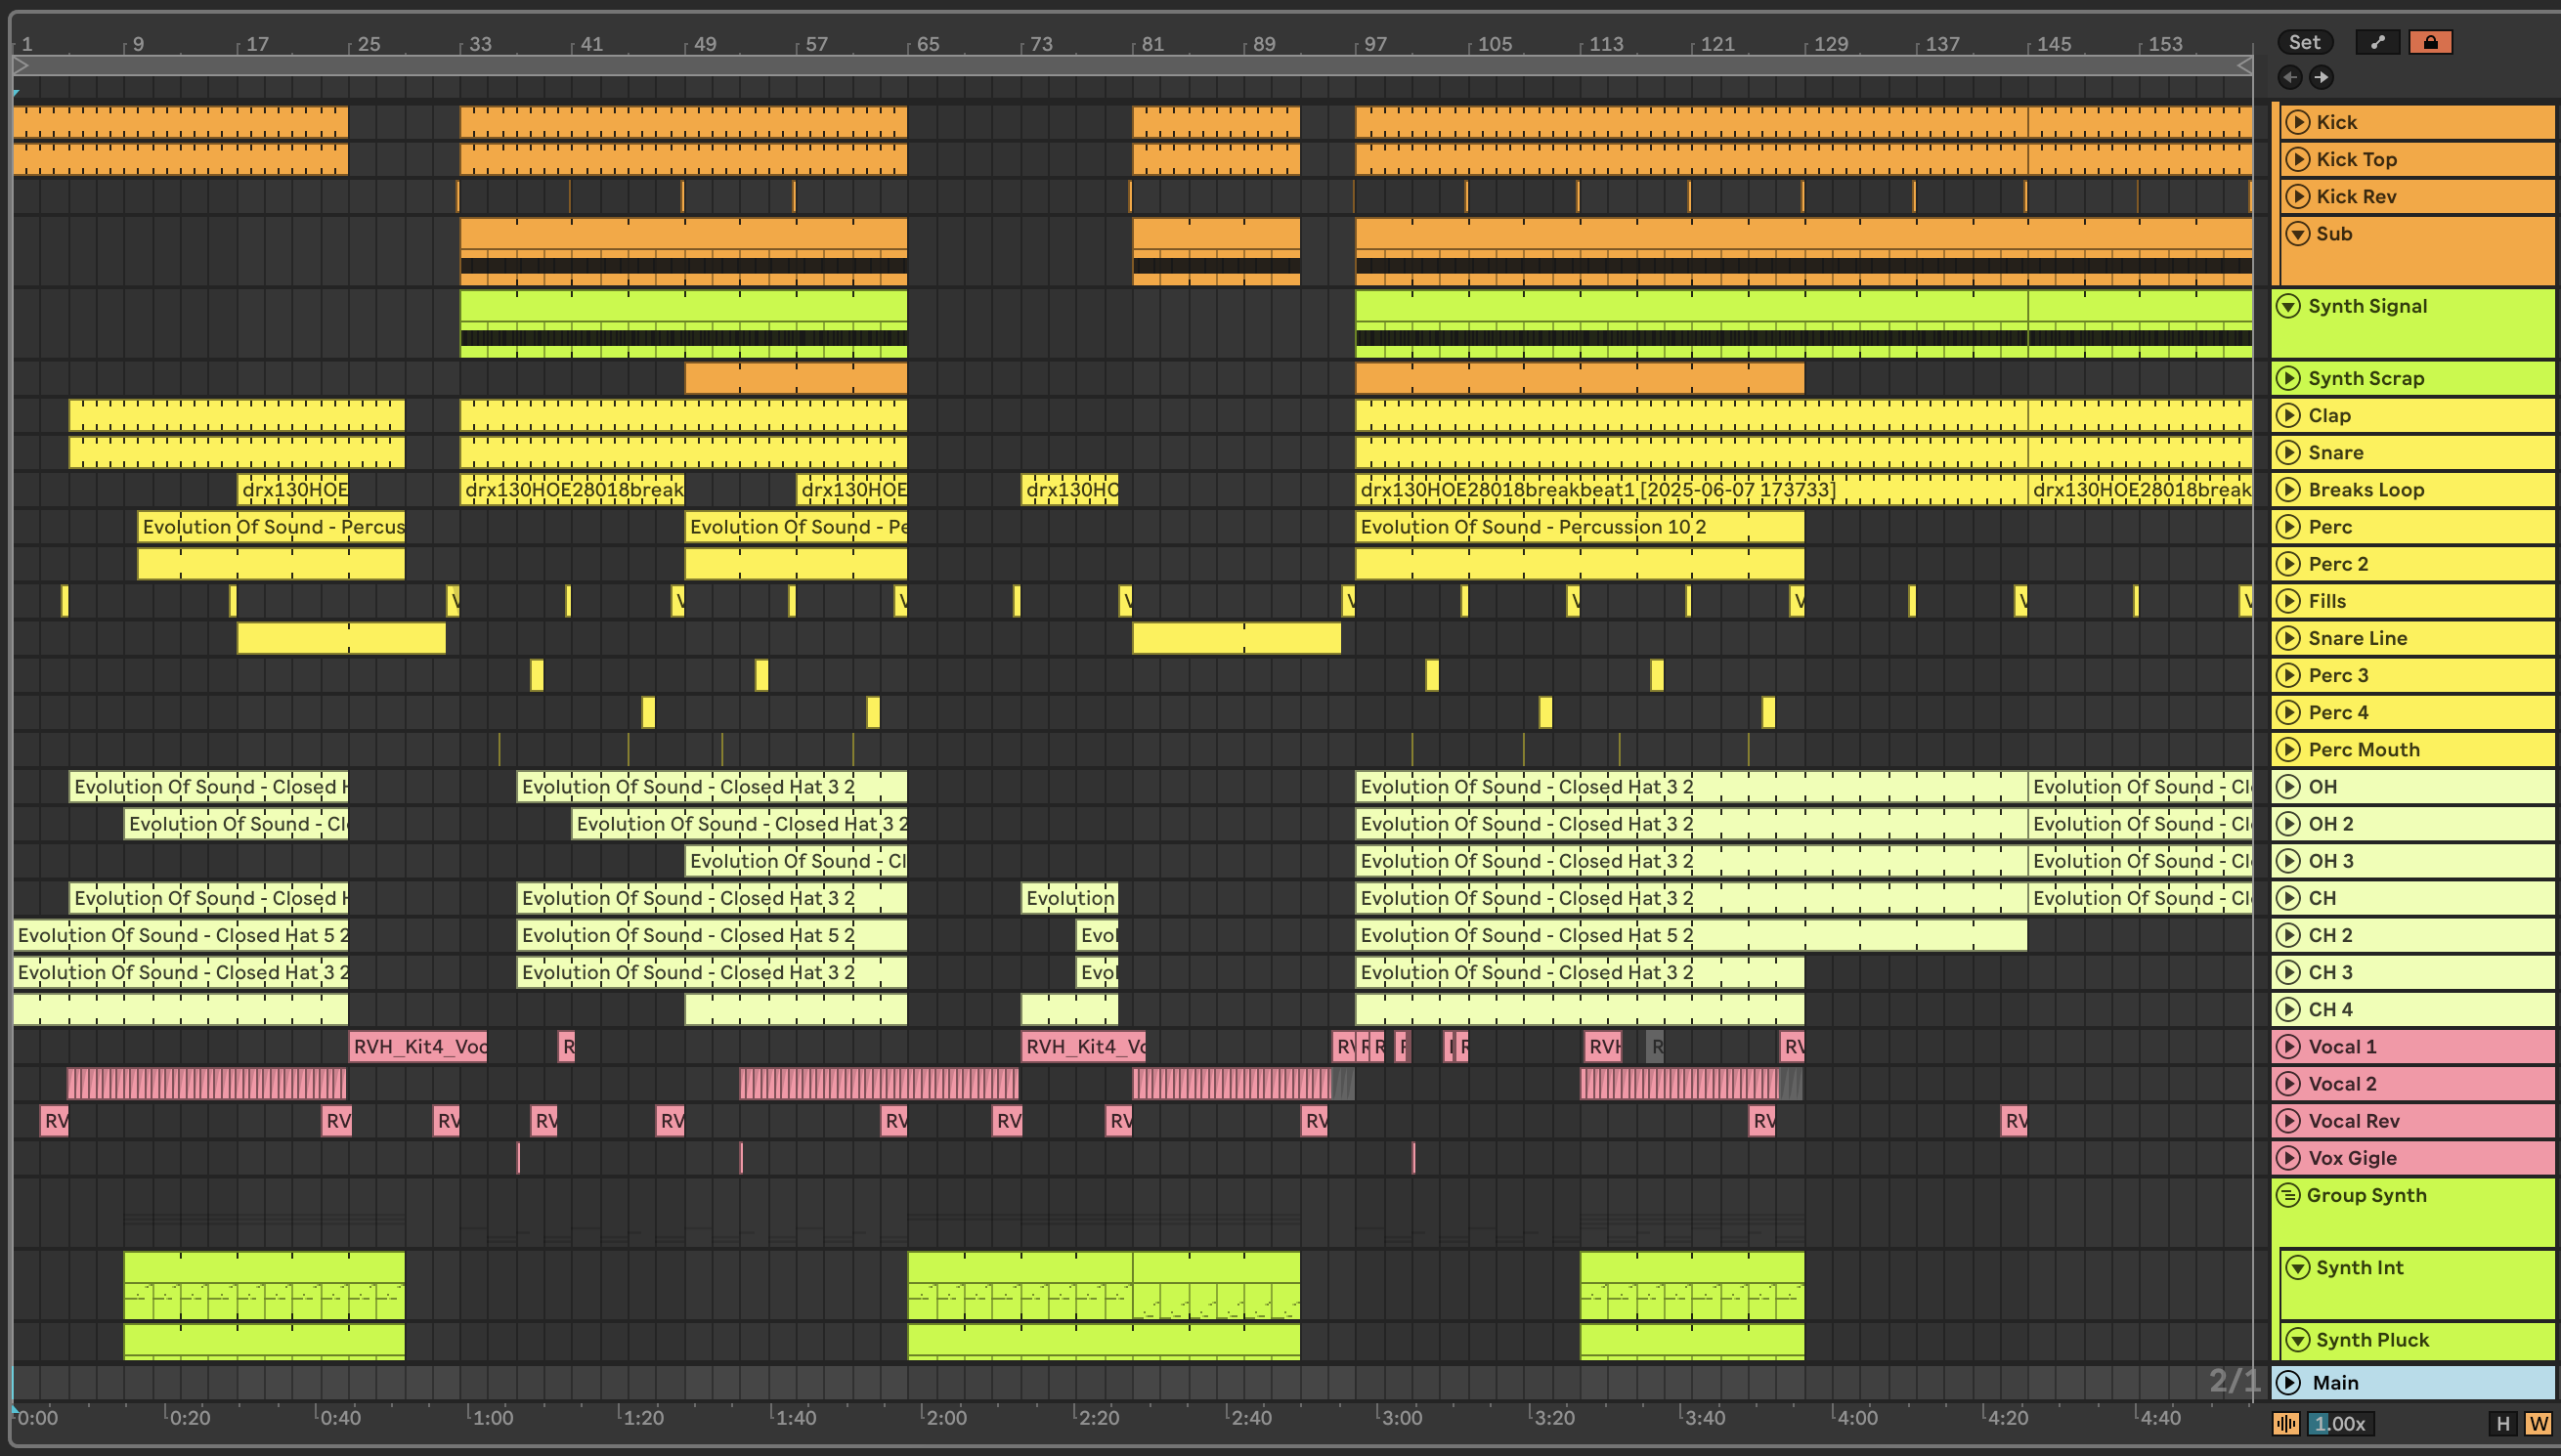Toggle the waveform zoom icon button
This screenshot has height=1456, width=2561.
click(2286, 1424)
